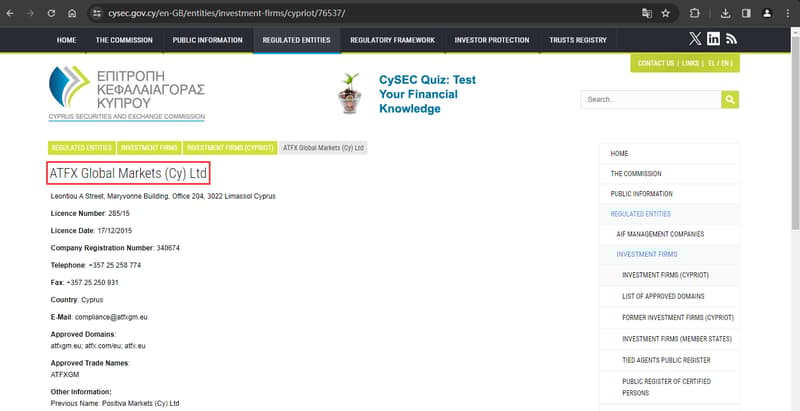Focus the site Search field
This screenshot has width=800, height=411.
tap(651, 99)
